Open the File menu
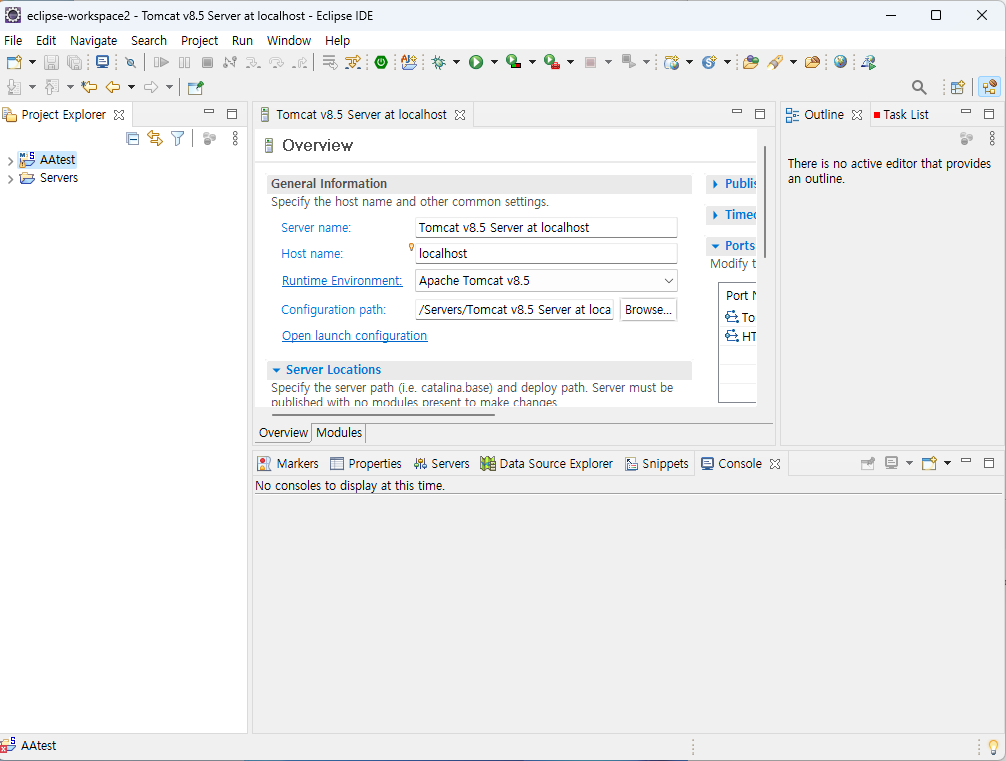Screen dimensions: 1006x761 [x=13, y=40]
